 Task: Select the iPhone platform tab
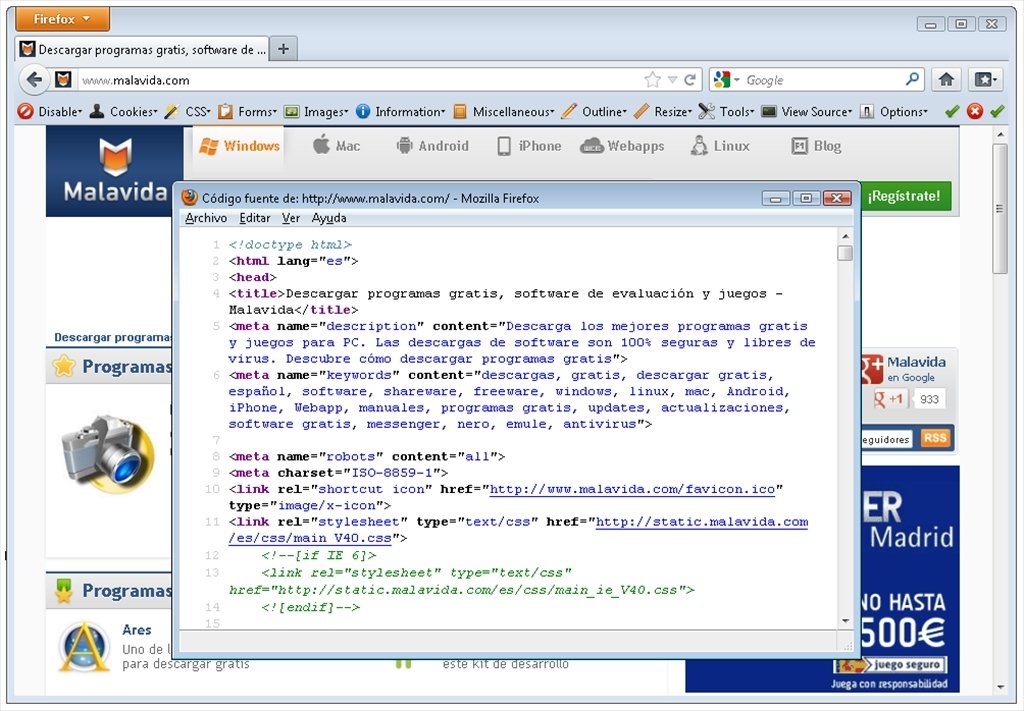click(x=528, y=146)
